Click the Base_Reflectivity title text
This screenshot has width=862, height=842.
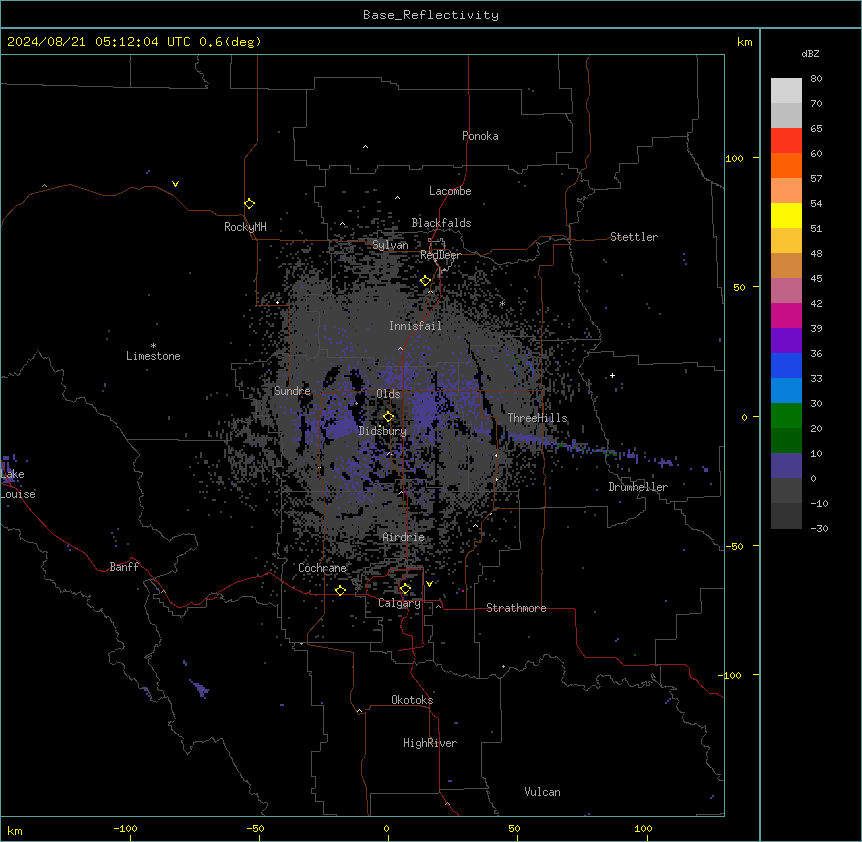click(431, 15)
